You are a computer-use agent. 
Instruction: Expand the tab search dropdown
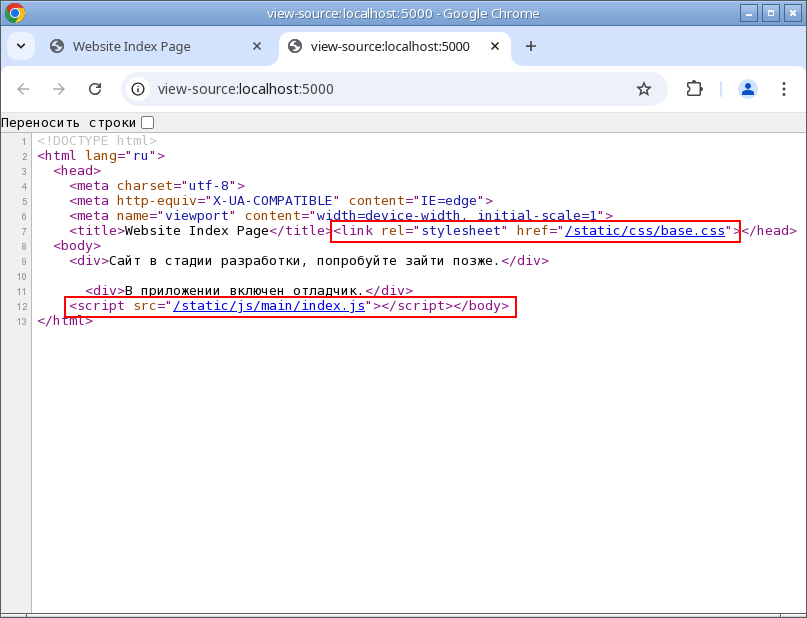point(21,46)
